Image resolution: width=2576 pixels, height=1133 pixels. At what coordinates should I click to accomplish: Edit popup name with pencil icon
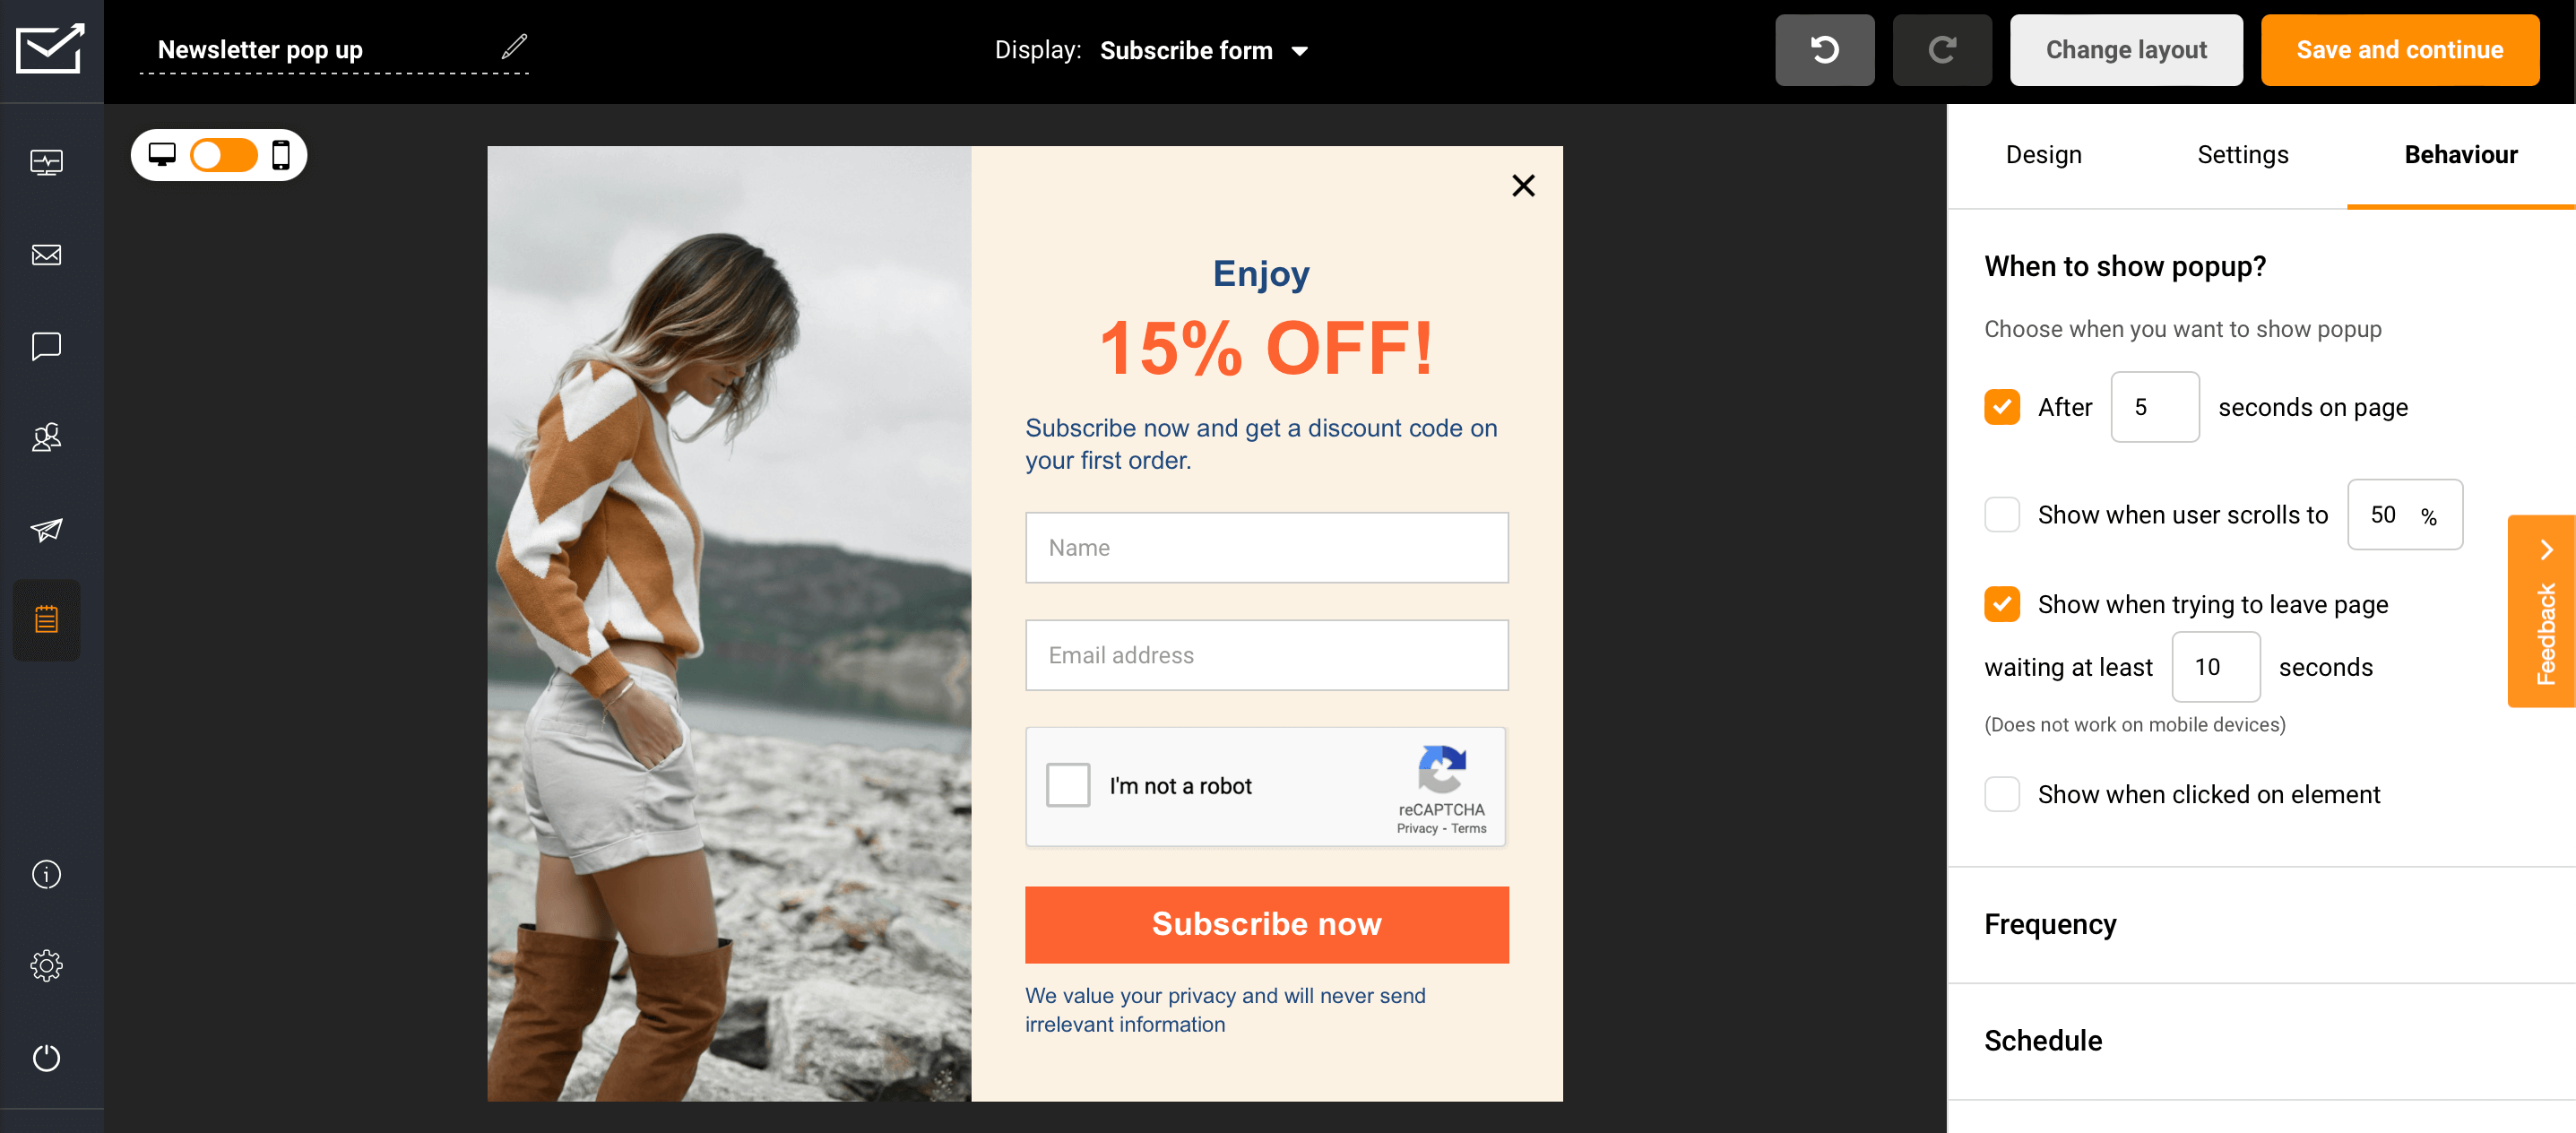(x=514, y=47)
